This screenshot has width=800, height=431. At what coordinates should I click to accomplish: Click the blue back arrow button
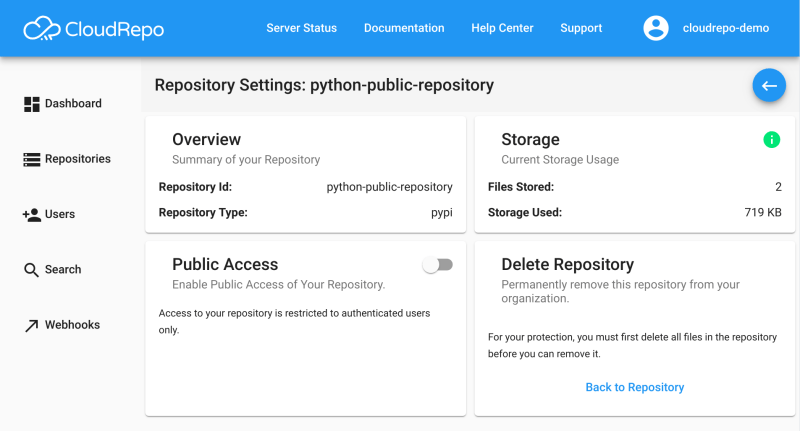(769, 85)
